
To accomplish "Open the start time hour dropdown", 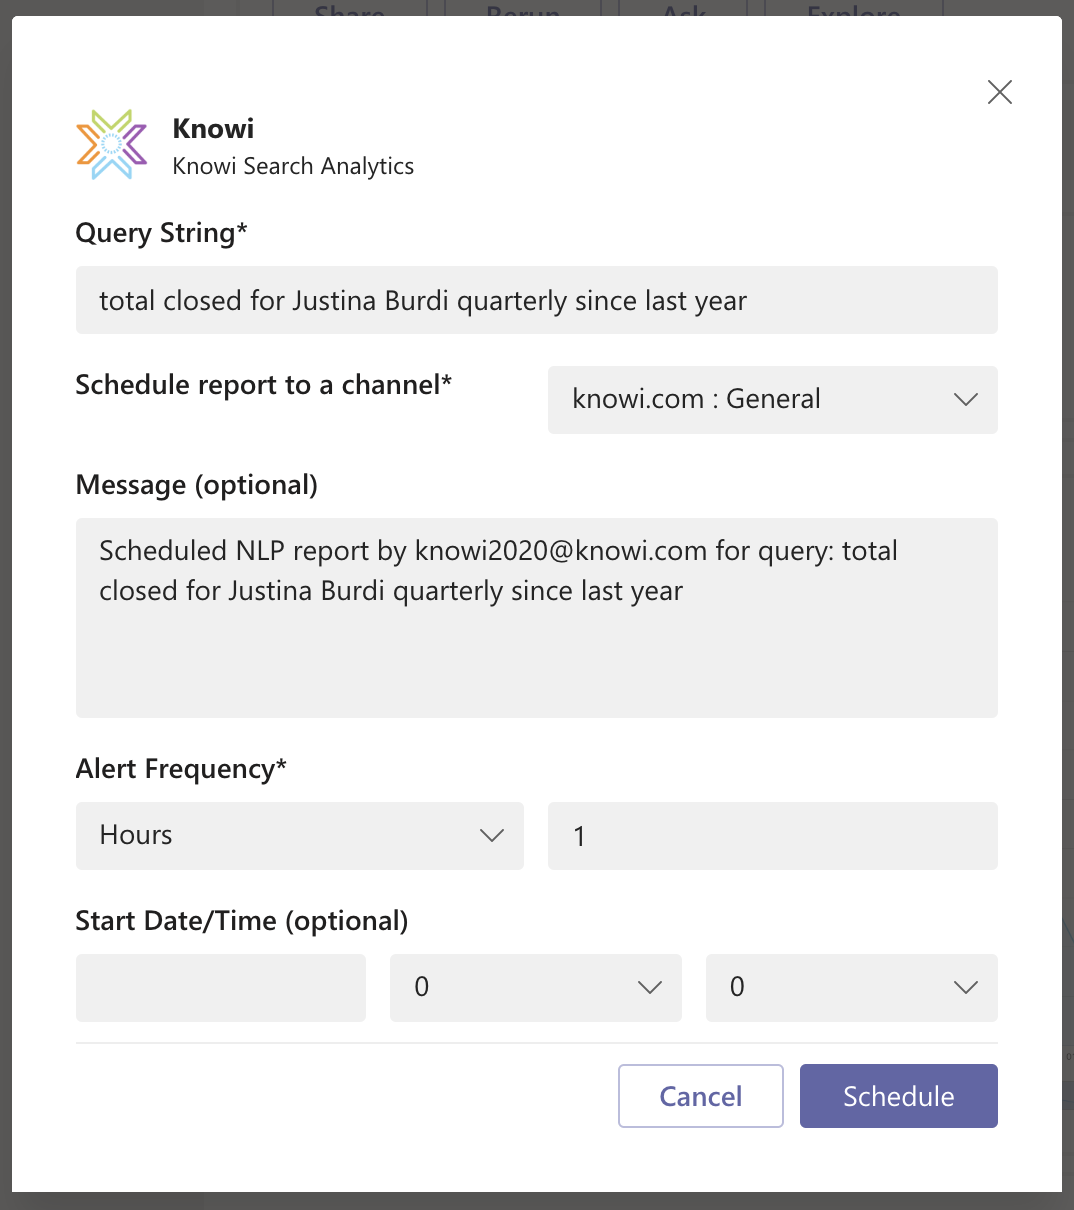I will tap(535, 988).
